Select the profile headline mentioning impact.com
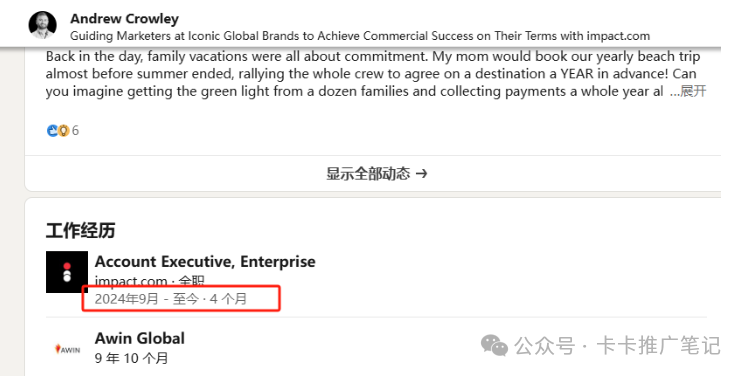 pos(360,36)
